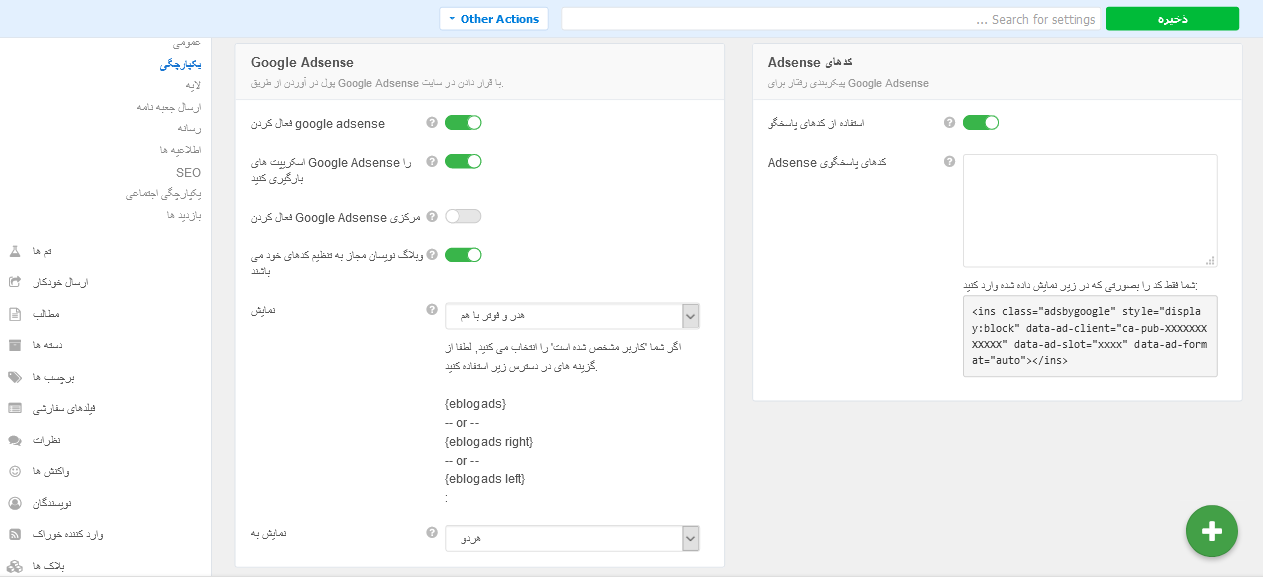Toggle the load Google Adsense scripts switch
Screen dimensions: 1263x577
(x=463, y=161)
